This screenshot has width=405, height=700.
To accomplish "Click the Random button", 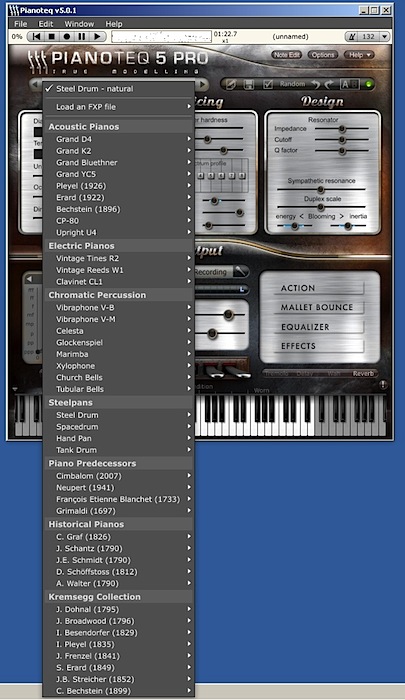I will coord(292,84).
